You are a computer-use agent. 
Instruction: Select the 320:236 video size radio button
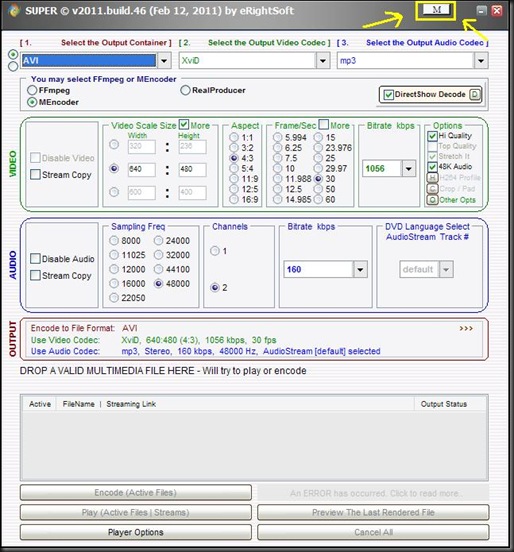tap(114, 145)
